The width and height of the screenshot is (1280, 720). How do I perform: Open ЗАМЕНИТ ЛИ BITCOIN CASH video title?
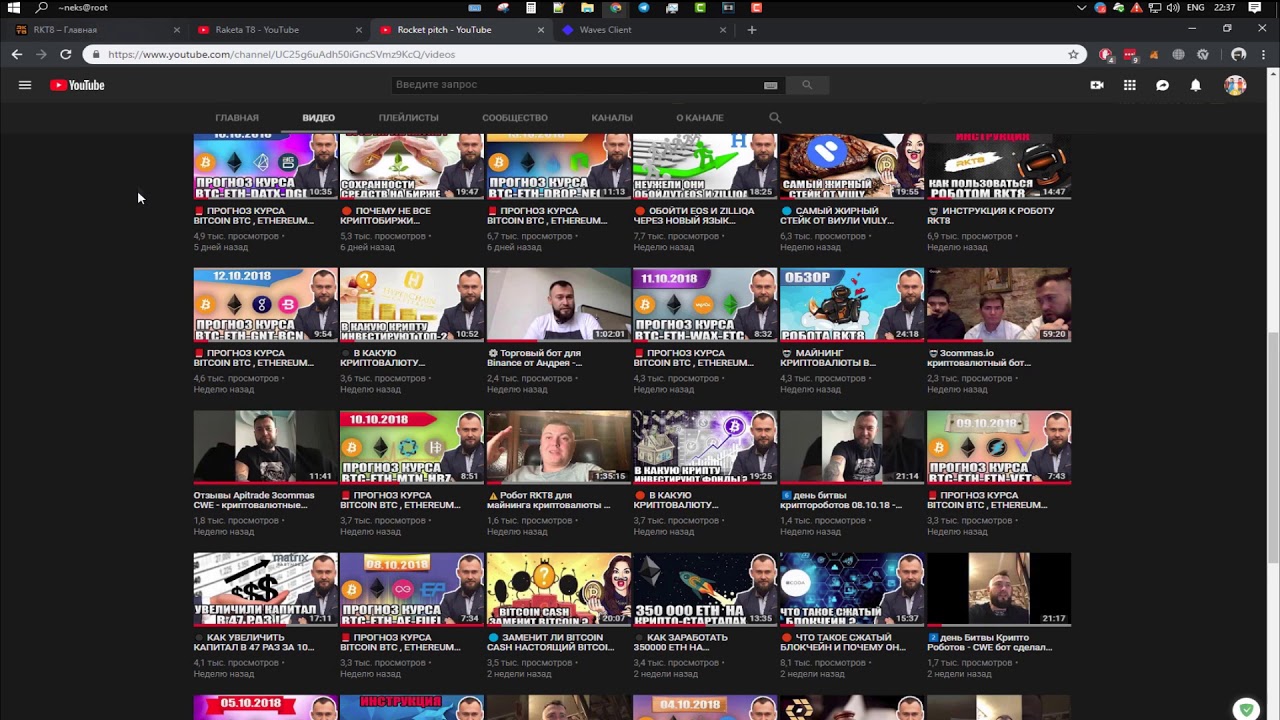coord(551,641)
